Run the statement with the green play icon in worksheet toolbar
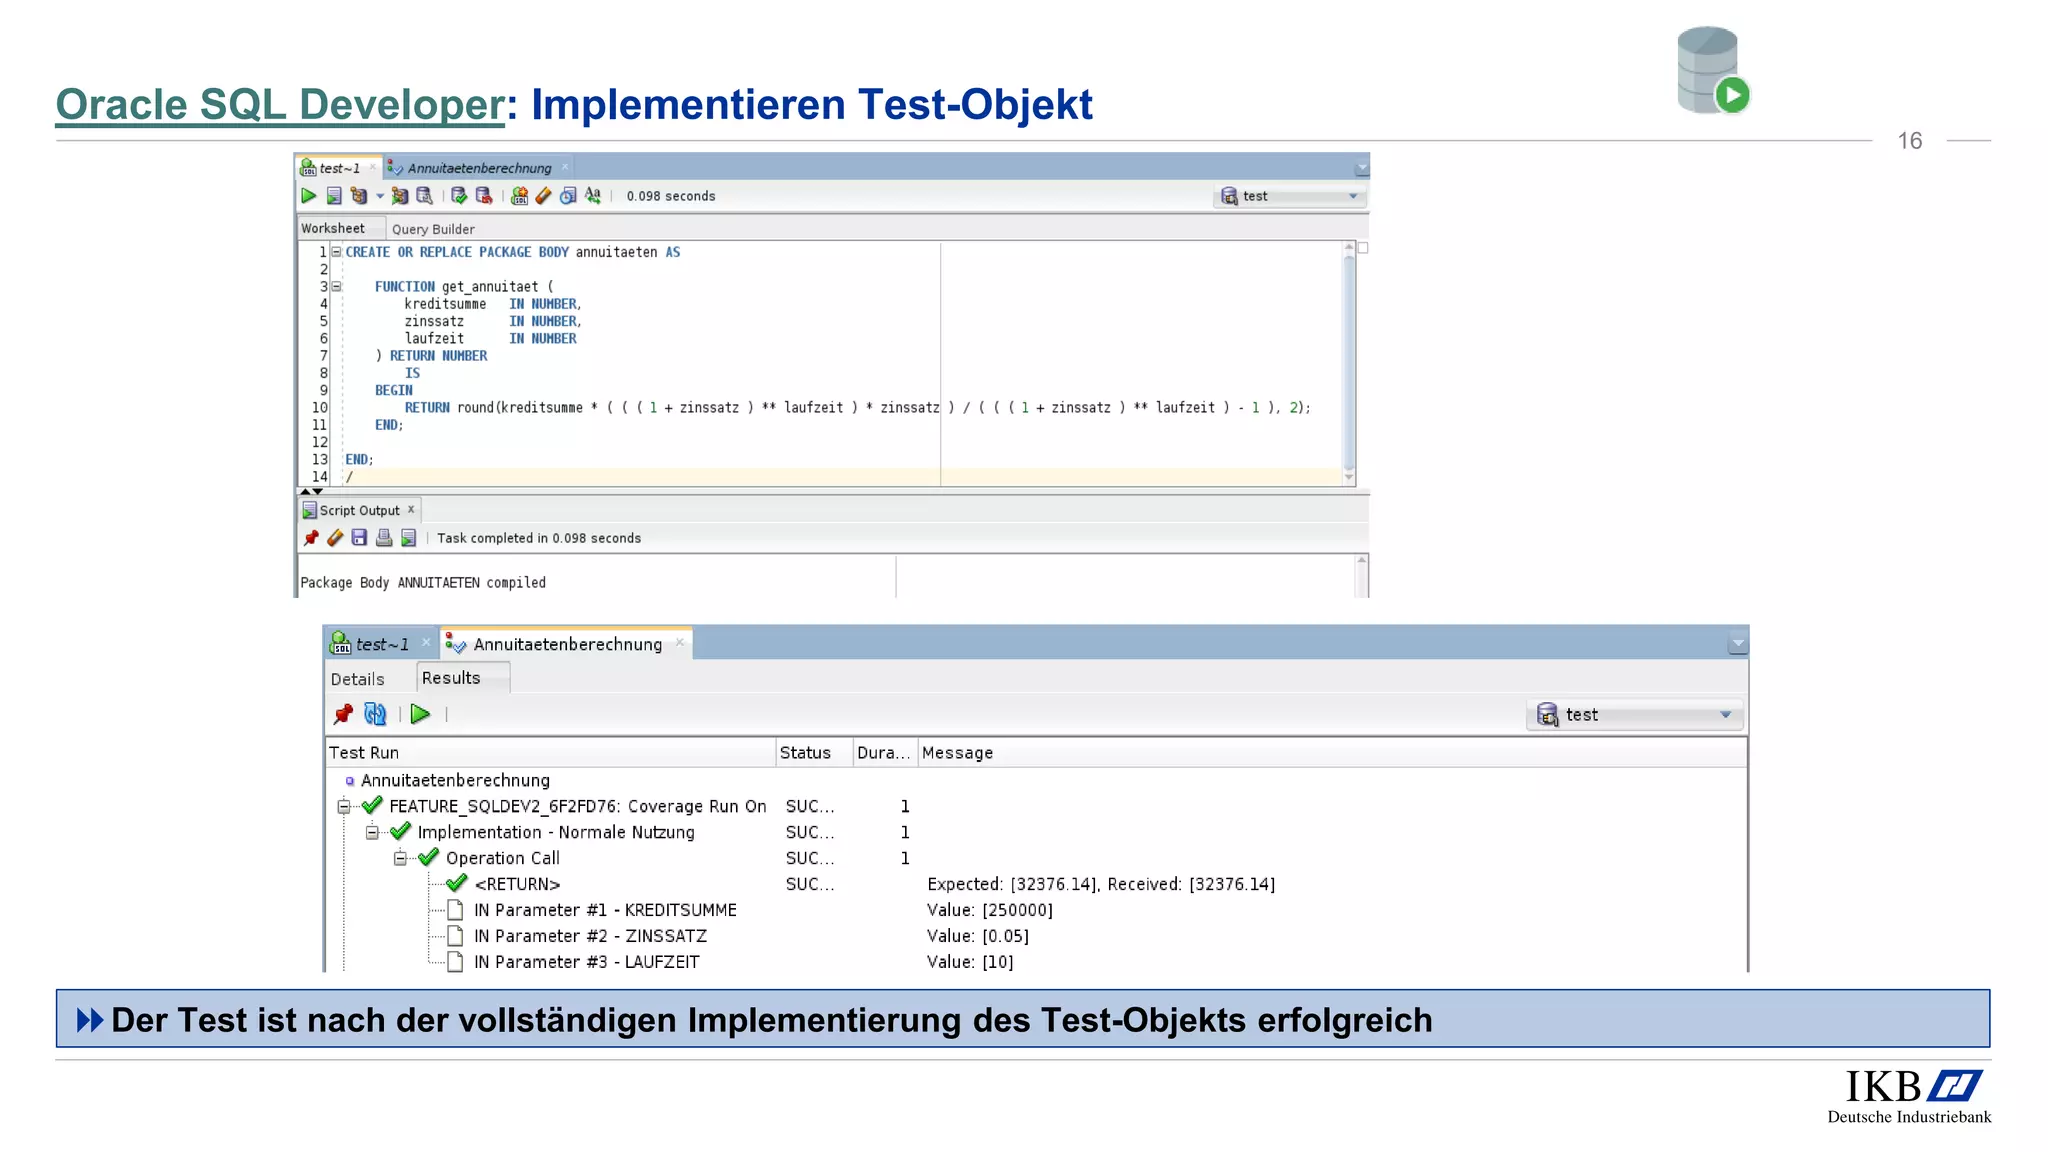This screenshot has width=2048, height=1152. tap(309, 196)
